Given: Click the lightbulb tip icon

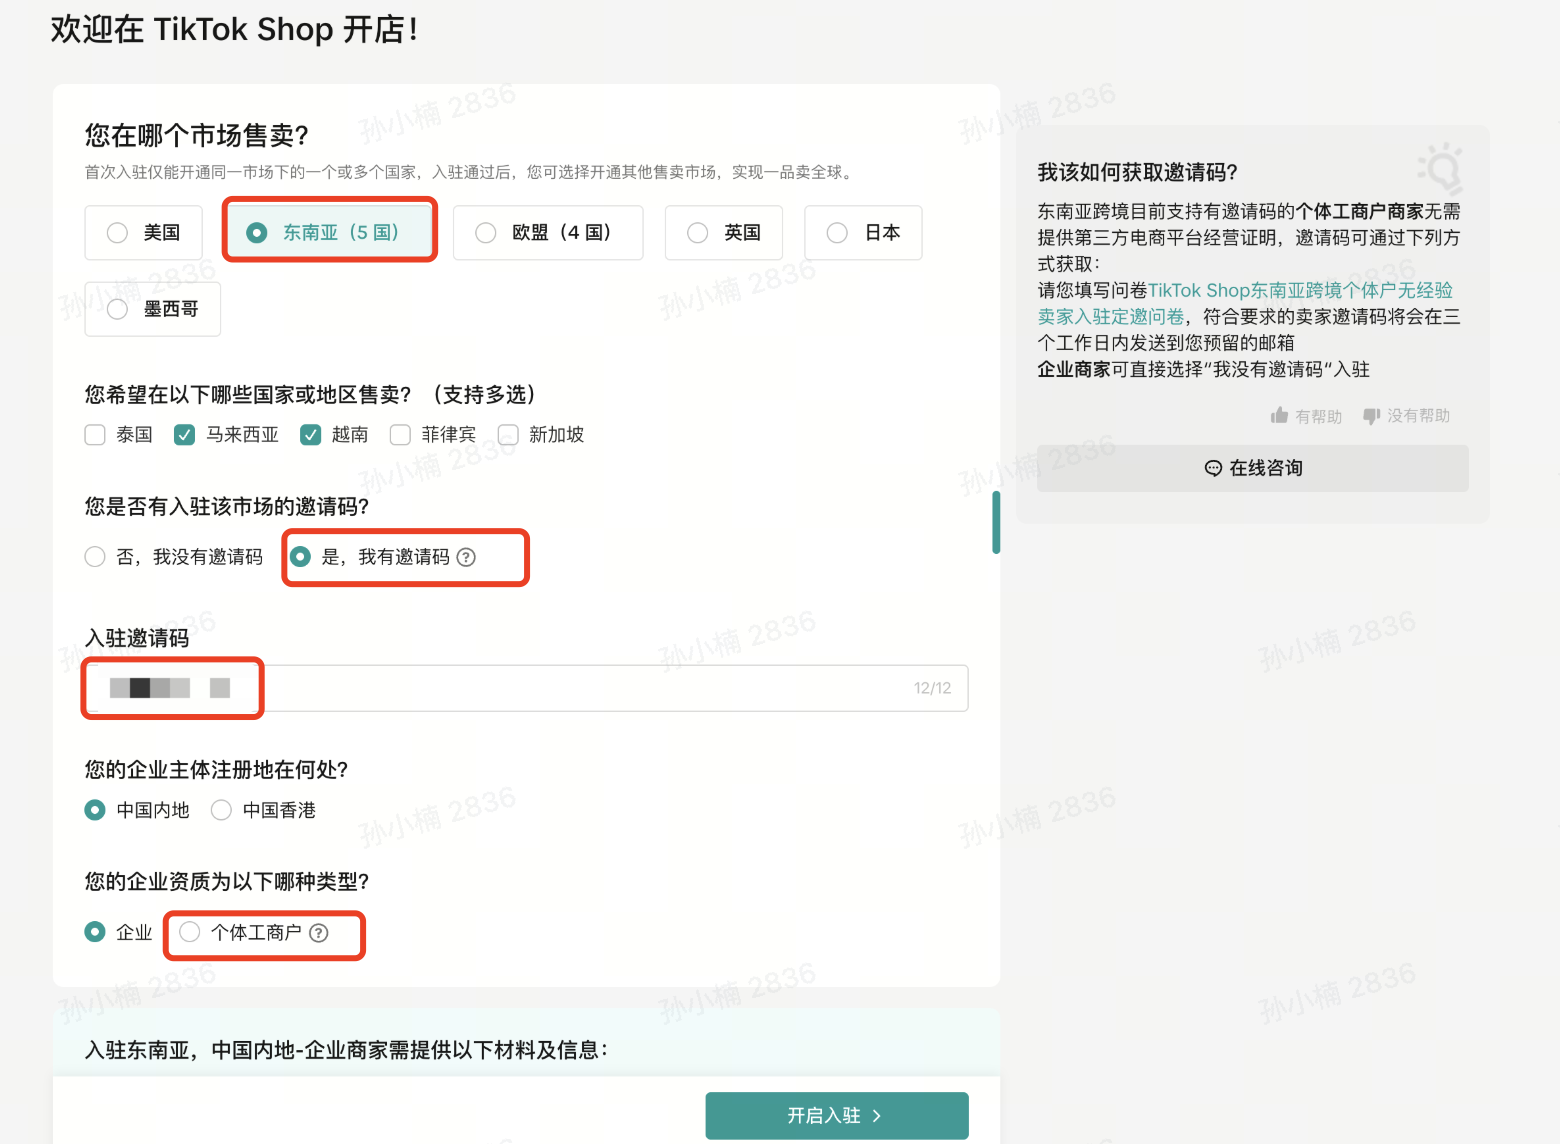Looking at the screenshot, I should point(1441,168).
